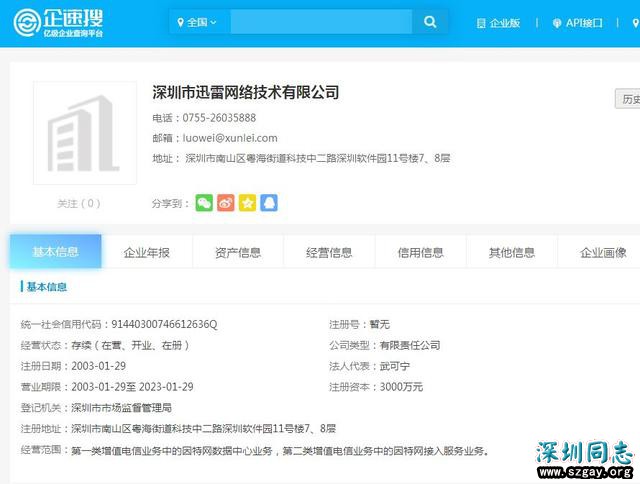640x484 pixels.
Task: Click 关注 (0) under the company logo
Action: (x=79, y=203)
